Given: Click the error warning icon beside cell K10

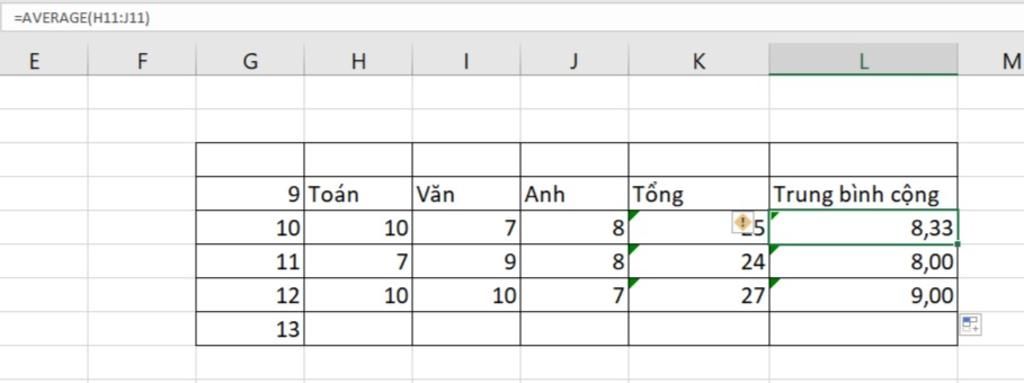Looking at the screenshot, I should 742,222.
